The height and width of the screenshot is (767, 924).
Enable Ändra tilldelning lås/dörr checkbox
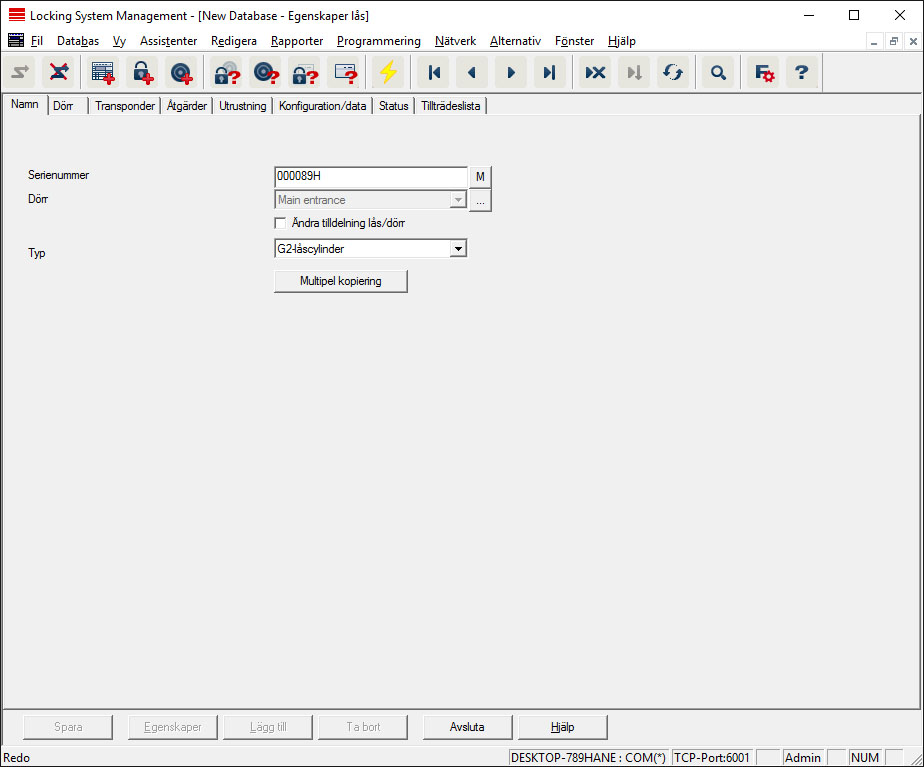[280, 223]
